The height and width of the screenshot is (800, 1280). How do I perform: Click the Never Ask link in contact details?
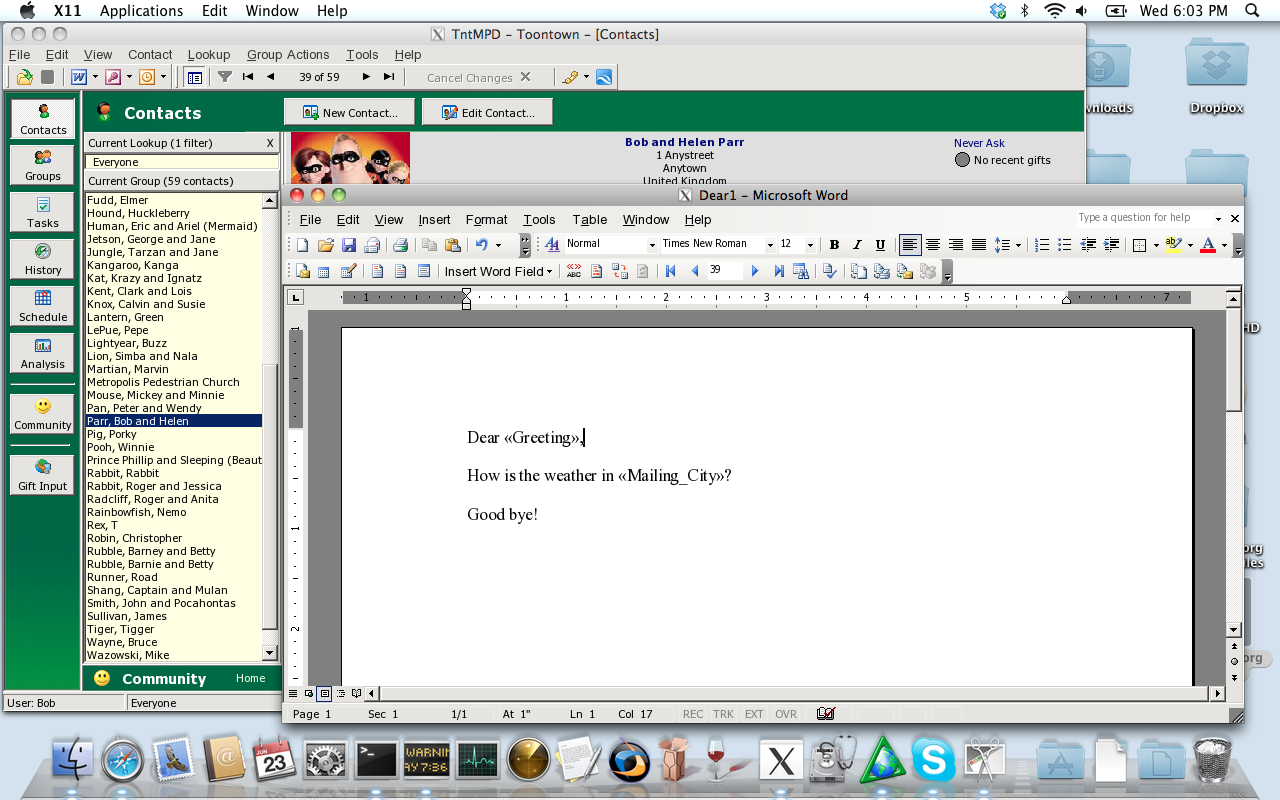pyautogui.click(x=979, y=143)
